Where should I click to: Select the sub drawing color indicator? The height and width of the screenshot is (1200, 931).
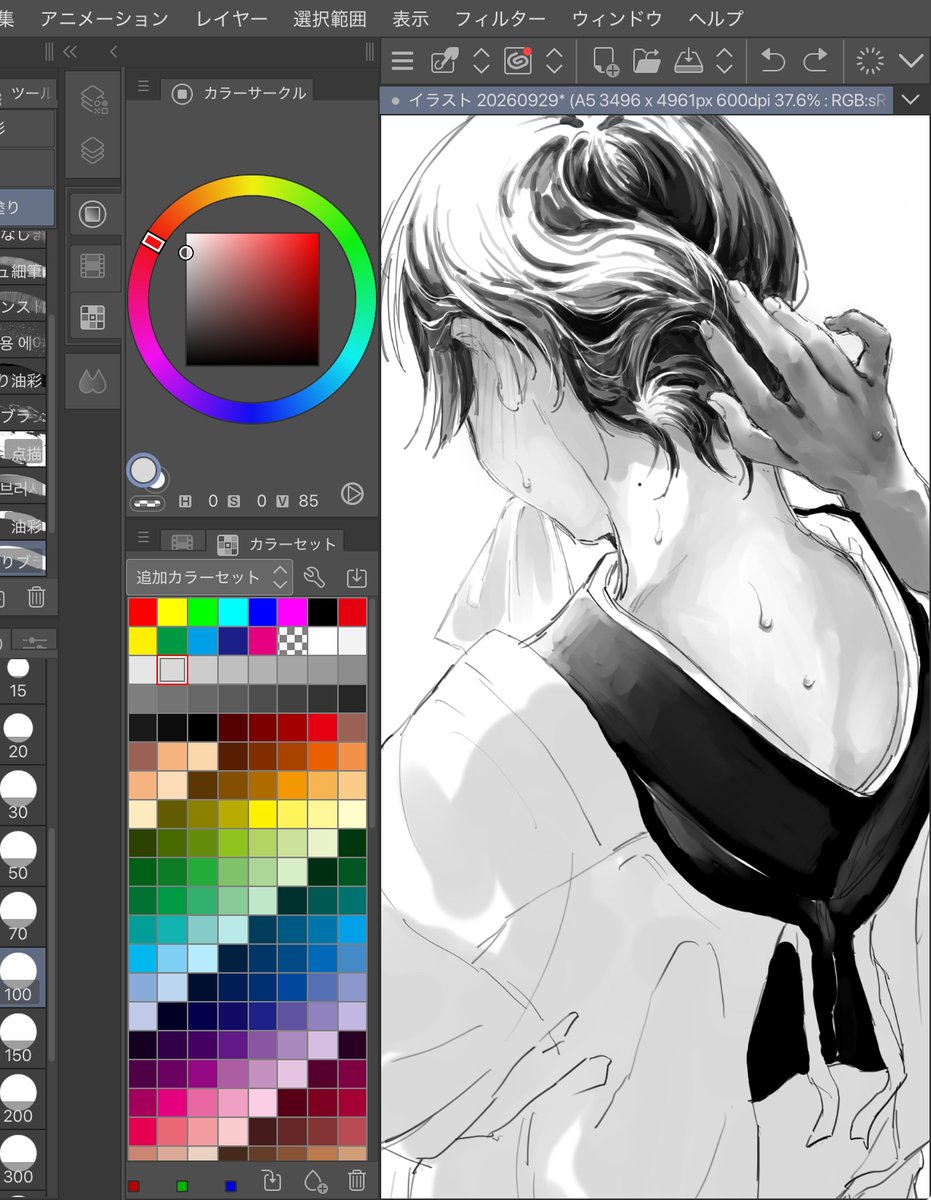tap(160, 480)
